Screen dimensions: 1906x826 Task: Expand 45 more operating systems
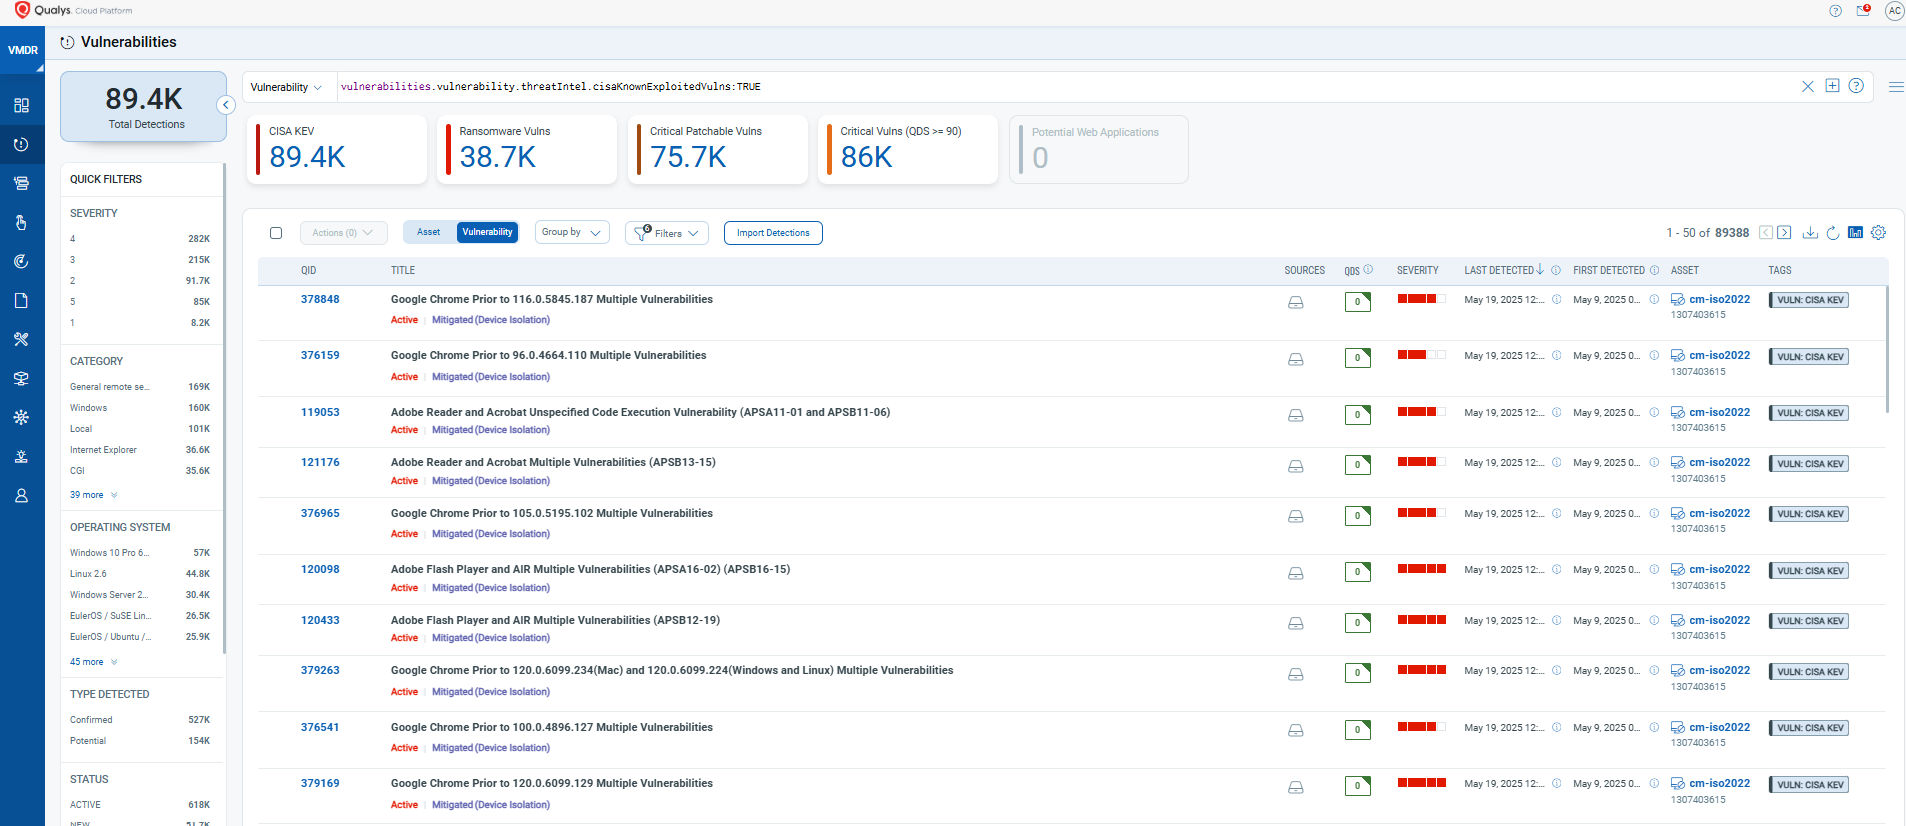tap(94, 662)
